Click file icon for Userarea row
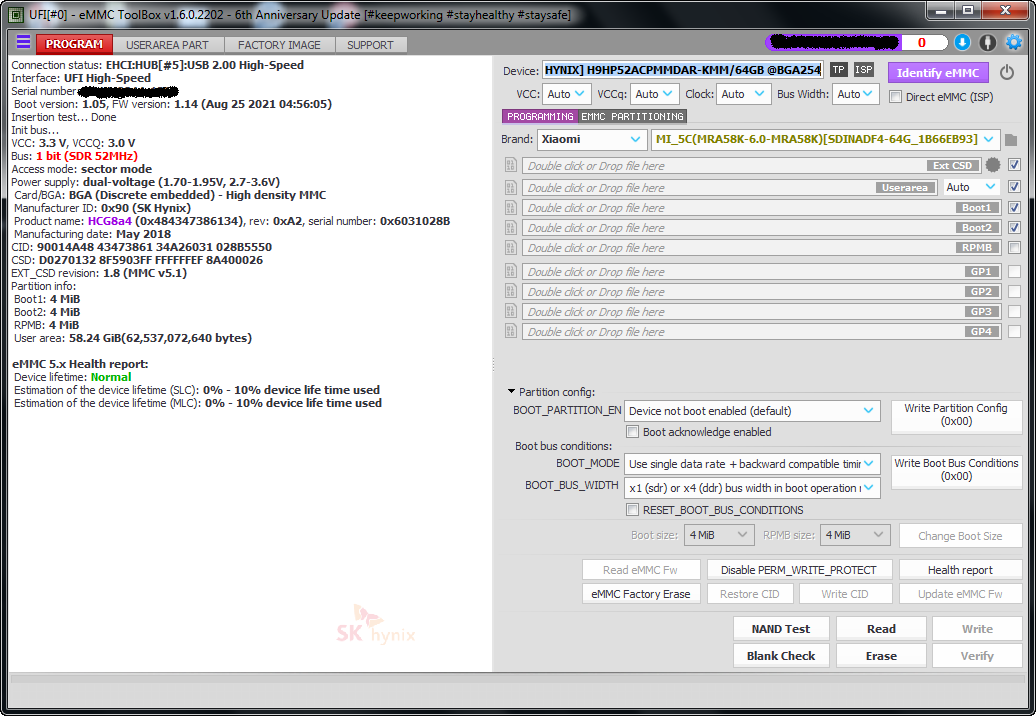The width and height of the screenshot is (1036, 716). 511,188
